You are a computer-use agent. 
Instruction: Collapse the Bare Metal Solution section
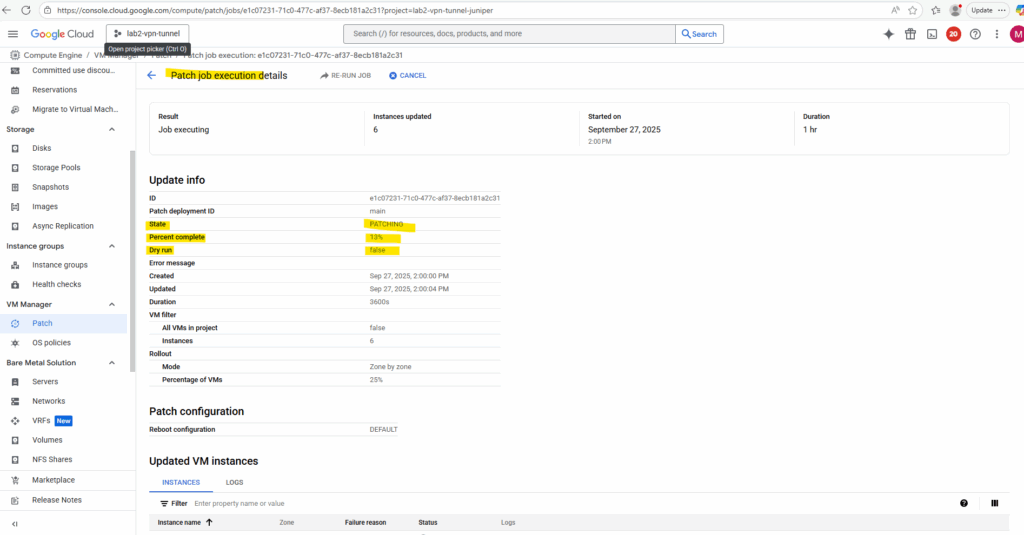tap(112, 363)
